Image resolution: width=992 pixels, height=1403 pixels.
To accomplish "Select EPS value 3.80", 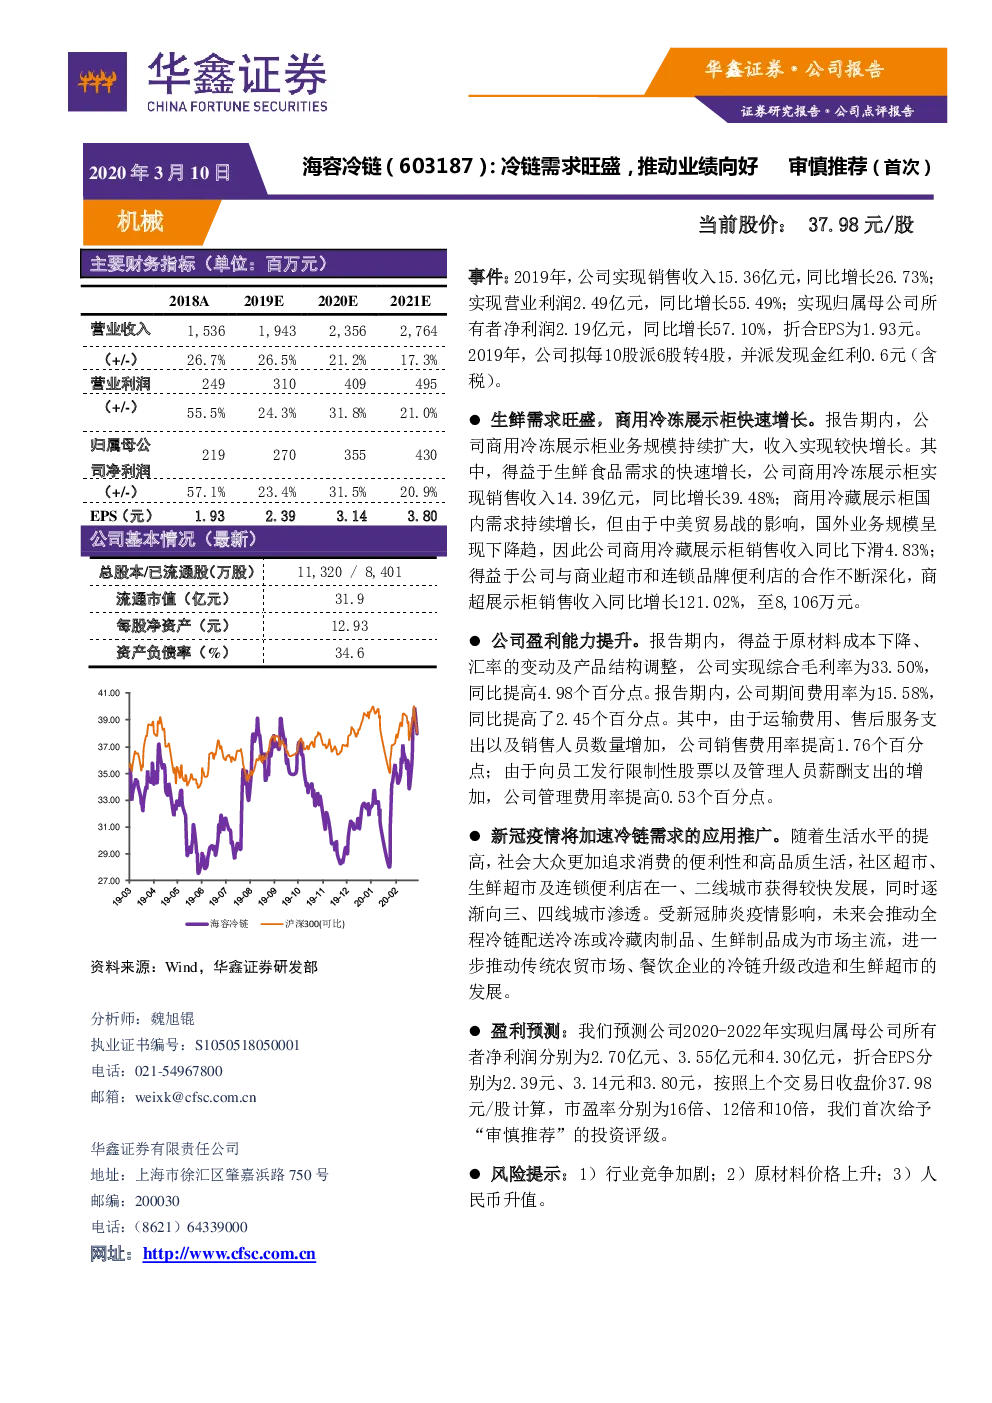I will coord(422,516).
